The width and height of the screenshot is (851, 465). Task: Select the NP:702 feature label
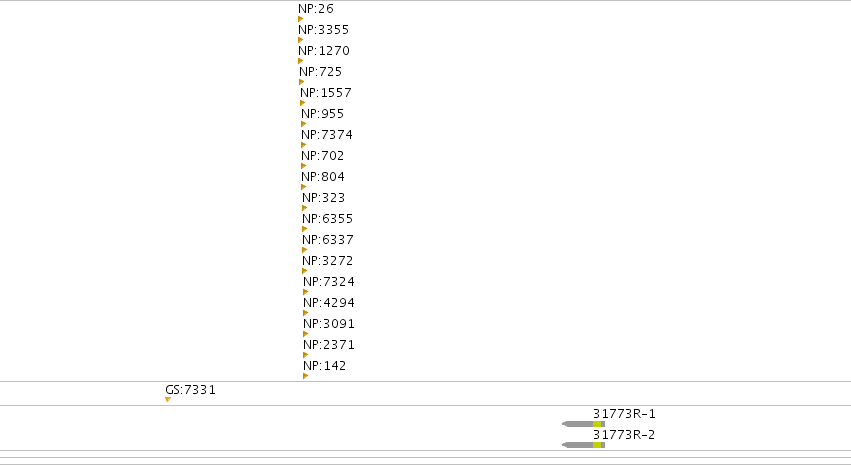(323, 156)
